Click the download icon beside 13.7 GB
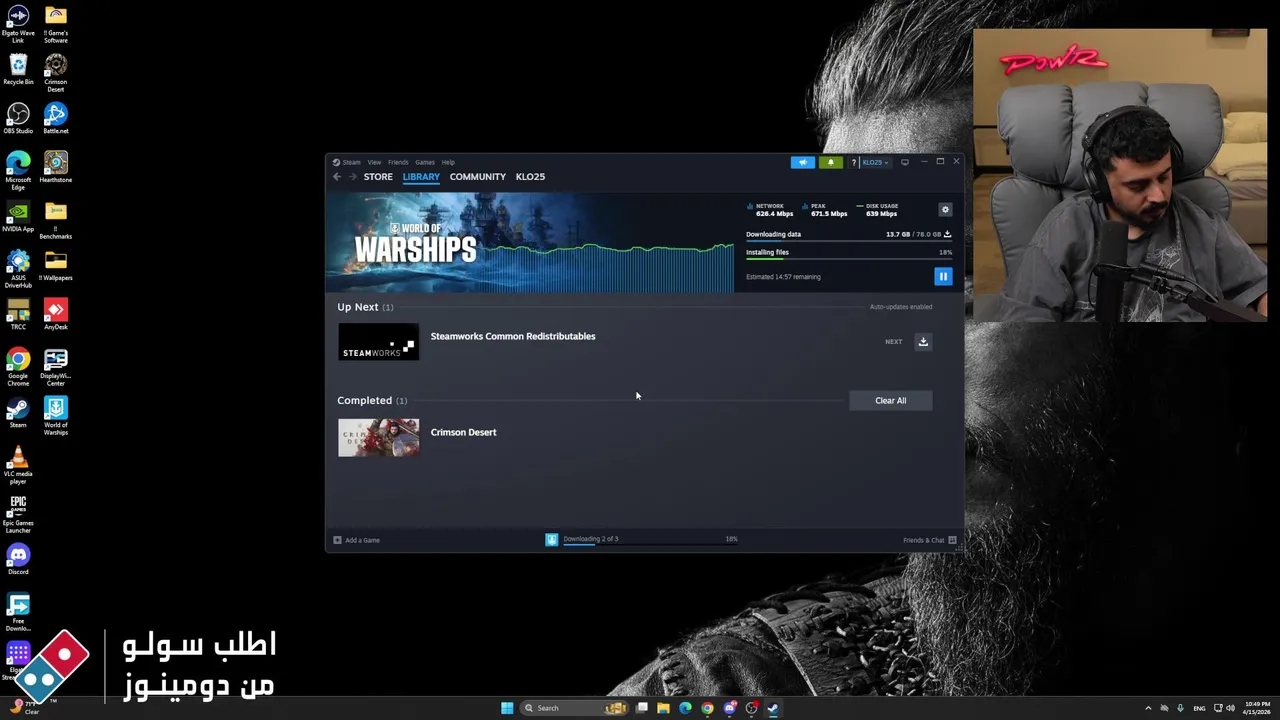Image resolution: width=1280 pixels, height=720 pixels. click(947, 234)
